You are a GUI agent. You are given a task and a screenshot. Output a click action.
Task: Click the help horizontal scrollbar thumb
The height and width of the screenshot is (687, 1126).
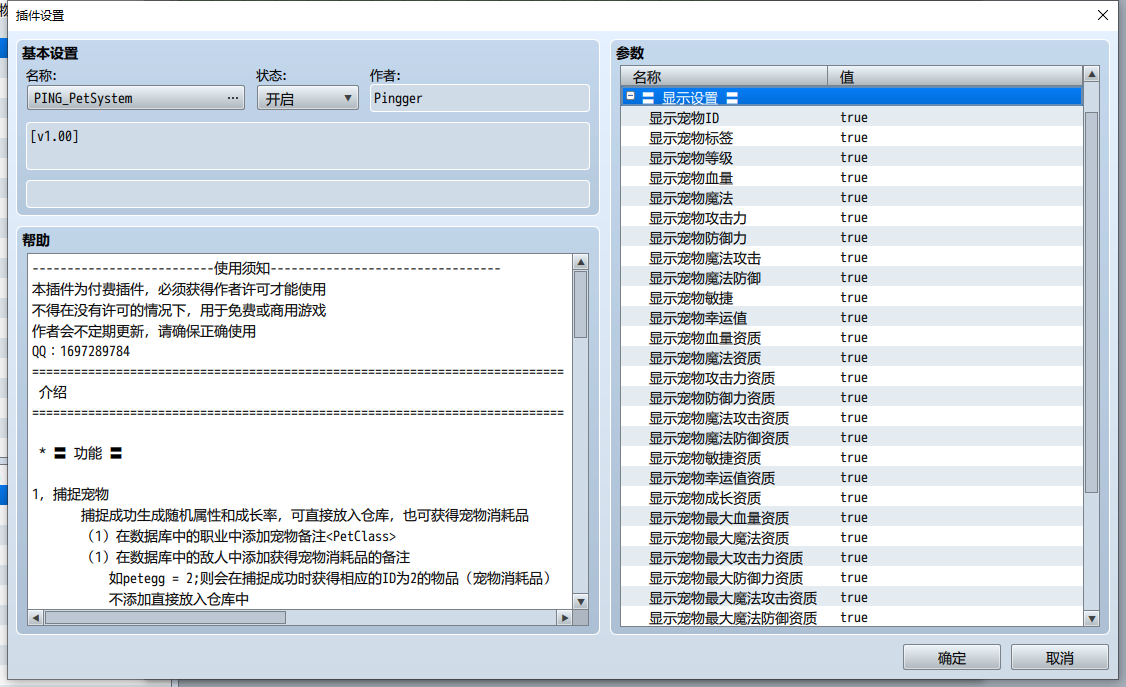[165, 617]
